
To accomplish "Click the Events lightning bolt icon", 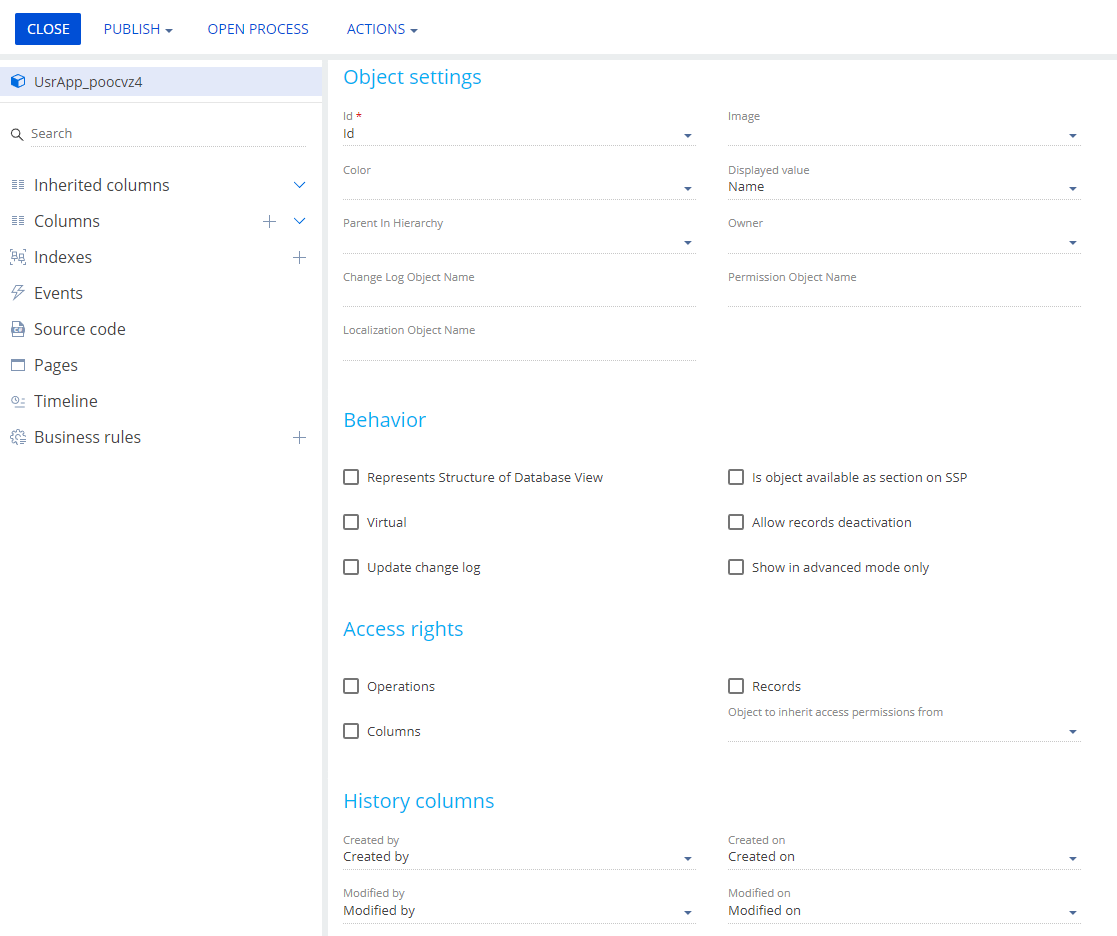I will click(17, 293).
